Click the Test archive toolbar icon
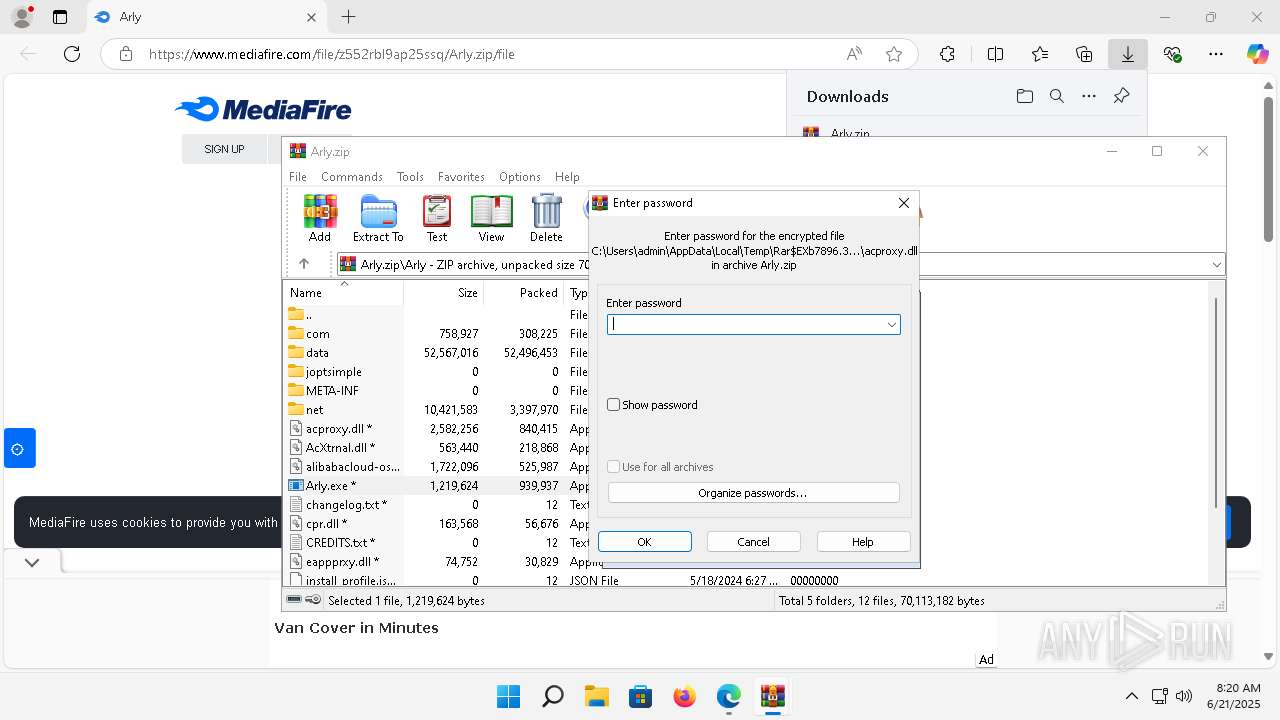 click(437, 218)
